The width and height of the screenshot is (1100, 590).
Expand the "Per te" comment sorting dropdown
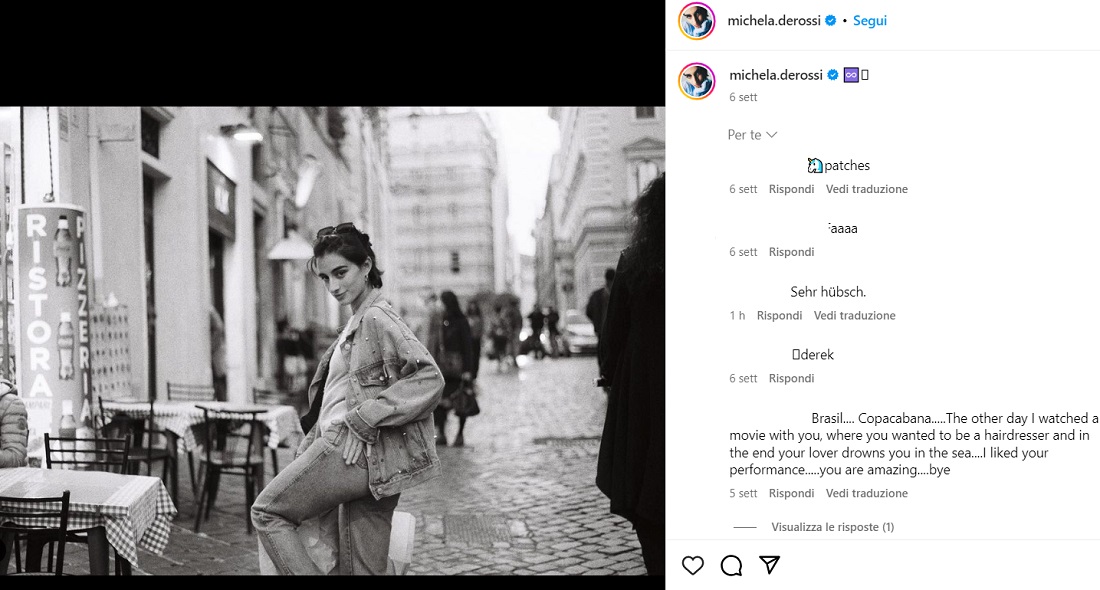[x=752, y=135]
